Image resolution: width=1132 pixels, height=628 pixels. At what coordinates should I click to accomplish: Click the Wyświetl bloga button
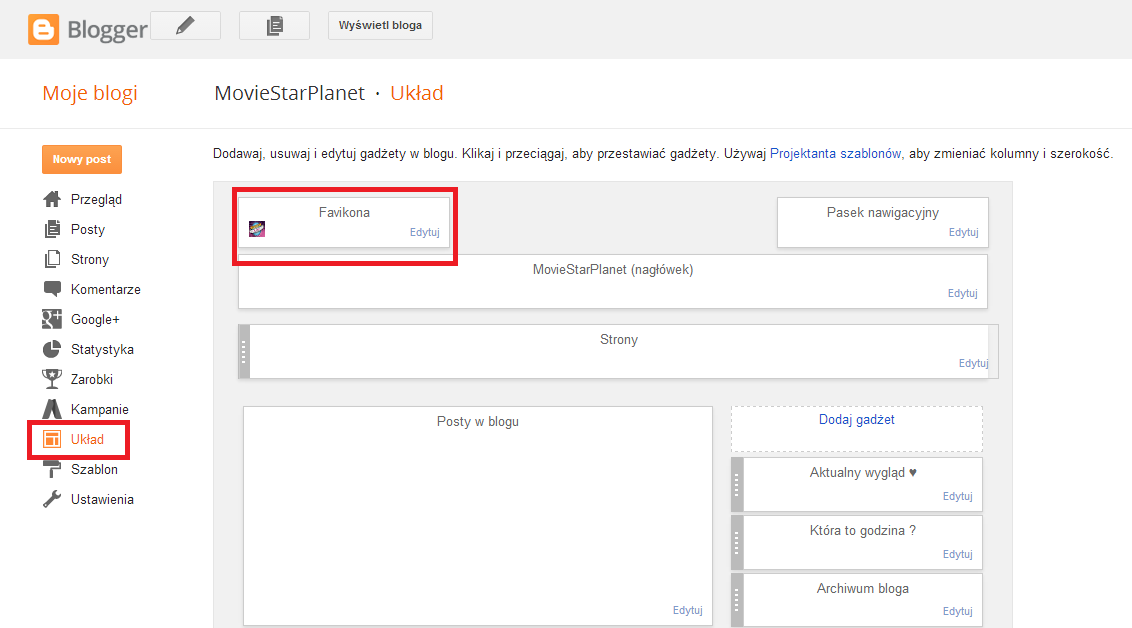coord(380,25)
